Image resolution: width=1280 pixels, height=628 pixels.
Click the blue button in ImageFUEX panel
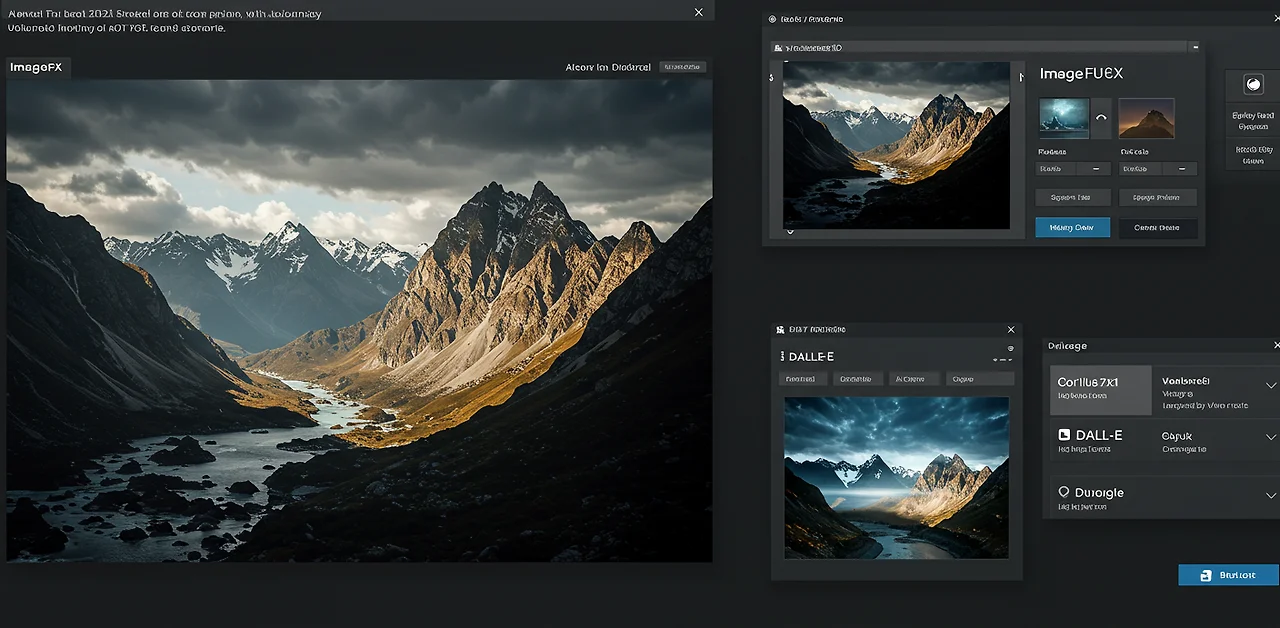coord(1072,227)
